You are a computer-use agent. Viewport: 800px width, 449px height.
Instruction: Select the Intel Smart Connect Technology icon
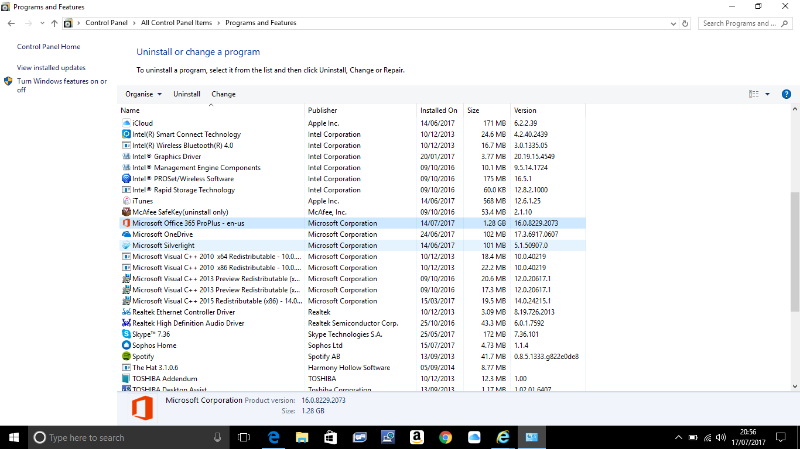click(x=126, y=134)
